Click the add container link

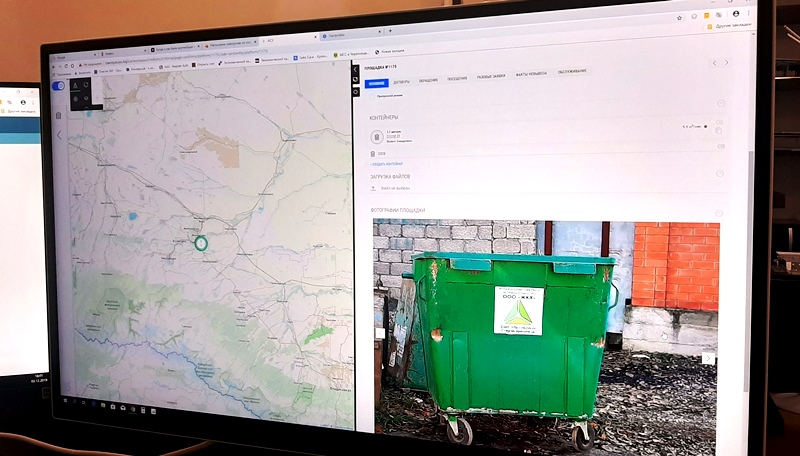(385, 164)
